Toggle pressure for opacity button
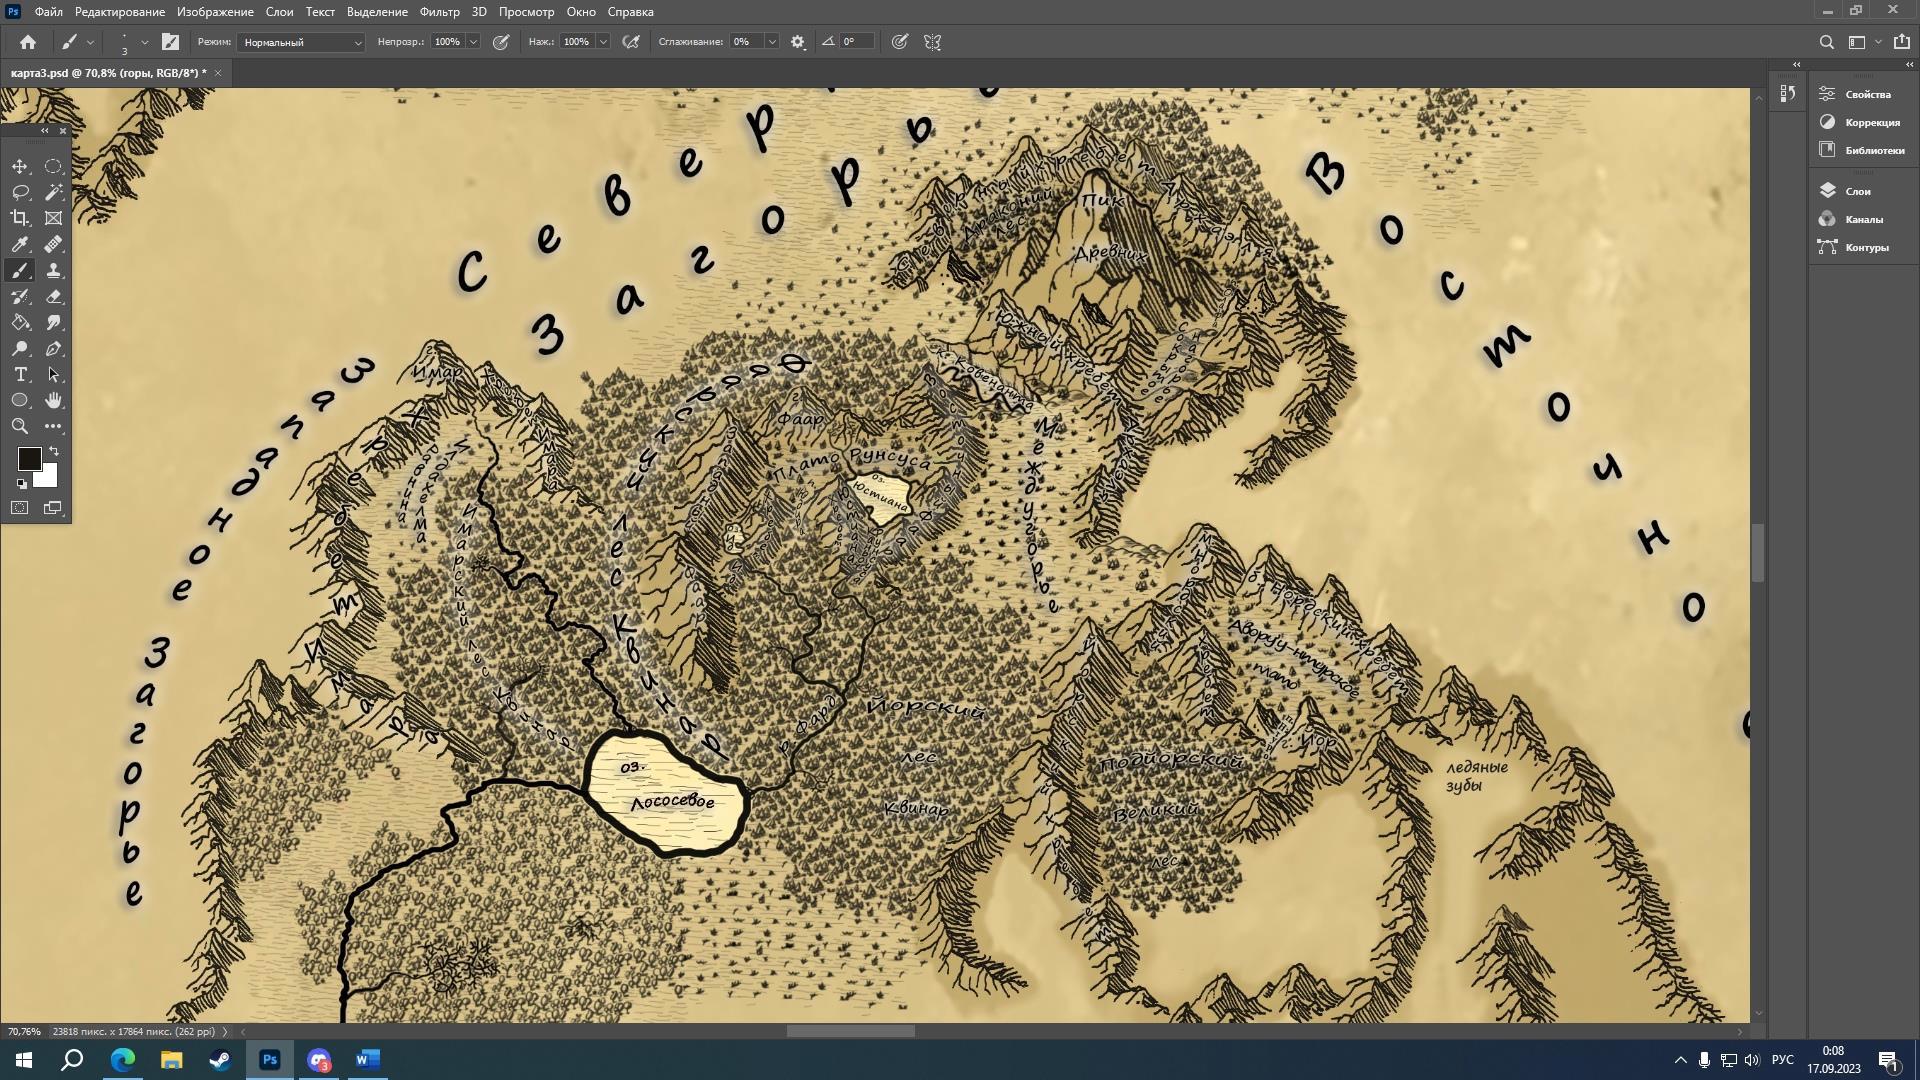Image resolution: width=1920 pixels, height=1080 pixels. pos(501,42)
